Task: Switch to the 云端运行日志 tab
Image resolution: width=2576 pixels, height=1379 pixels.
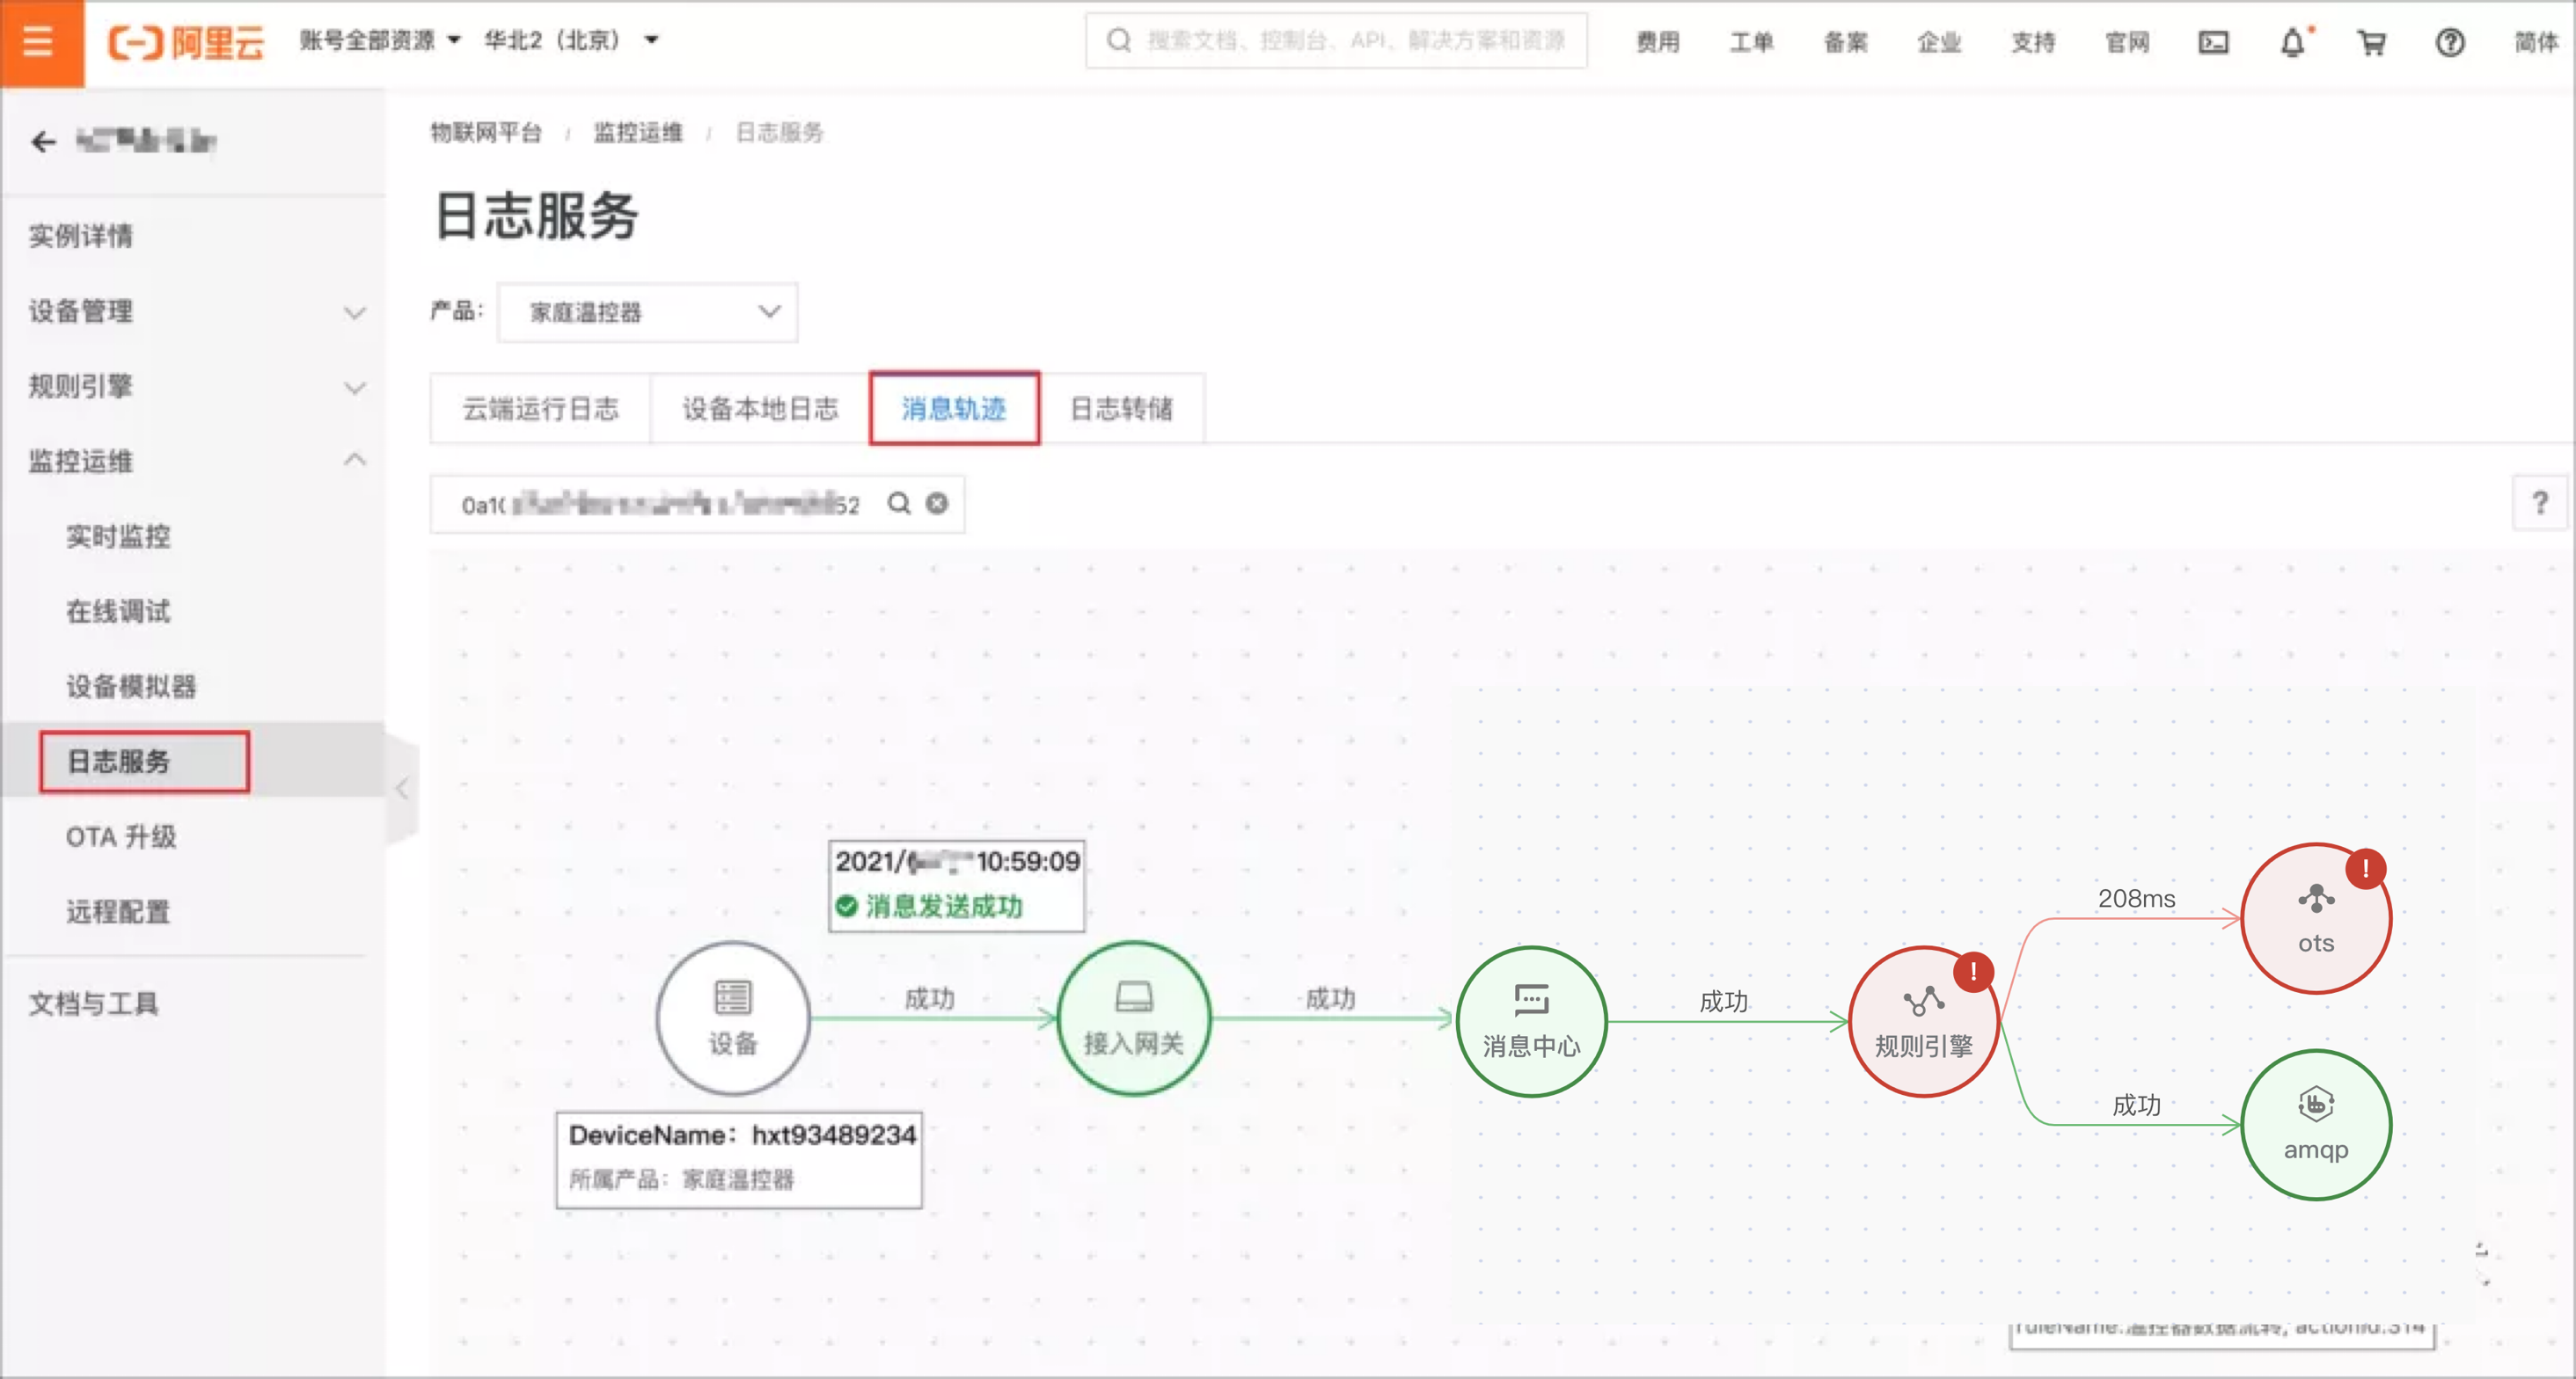Action: click(x=540, y=408)
